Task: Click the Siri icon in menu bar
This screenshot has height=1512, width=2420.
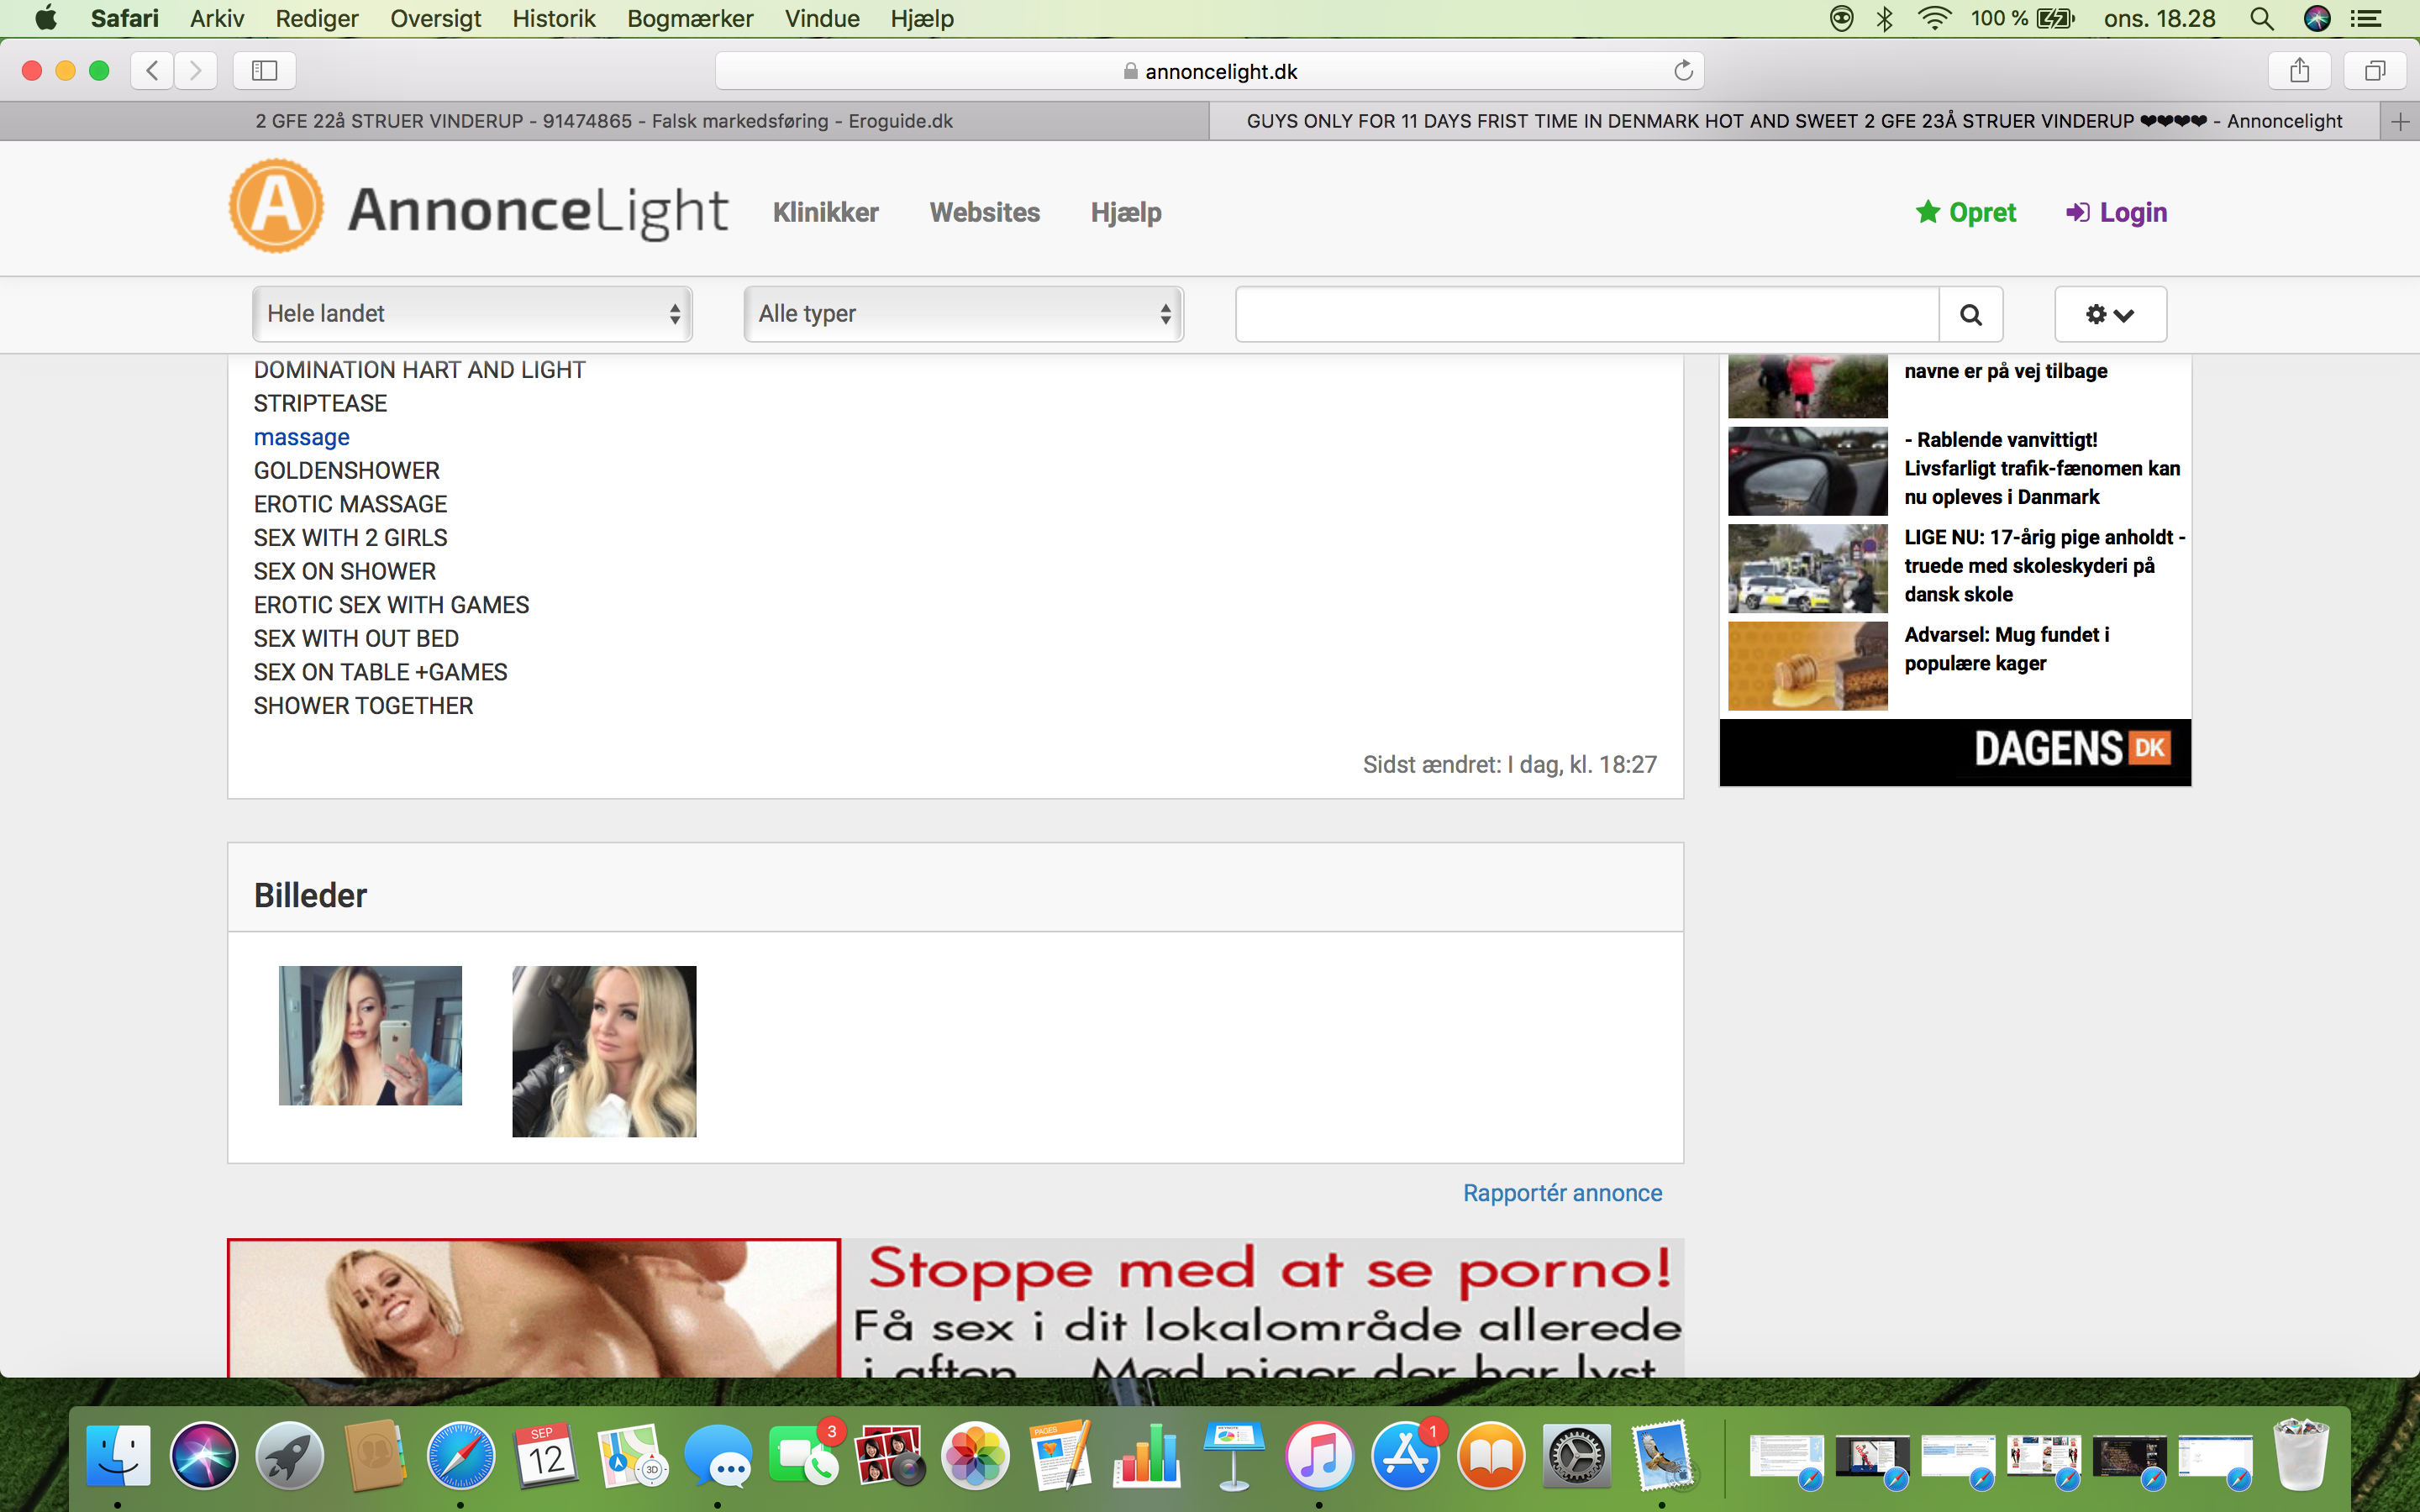Action: pyautogui.click(x=2317, y=18)
